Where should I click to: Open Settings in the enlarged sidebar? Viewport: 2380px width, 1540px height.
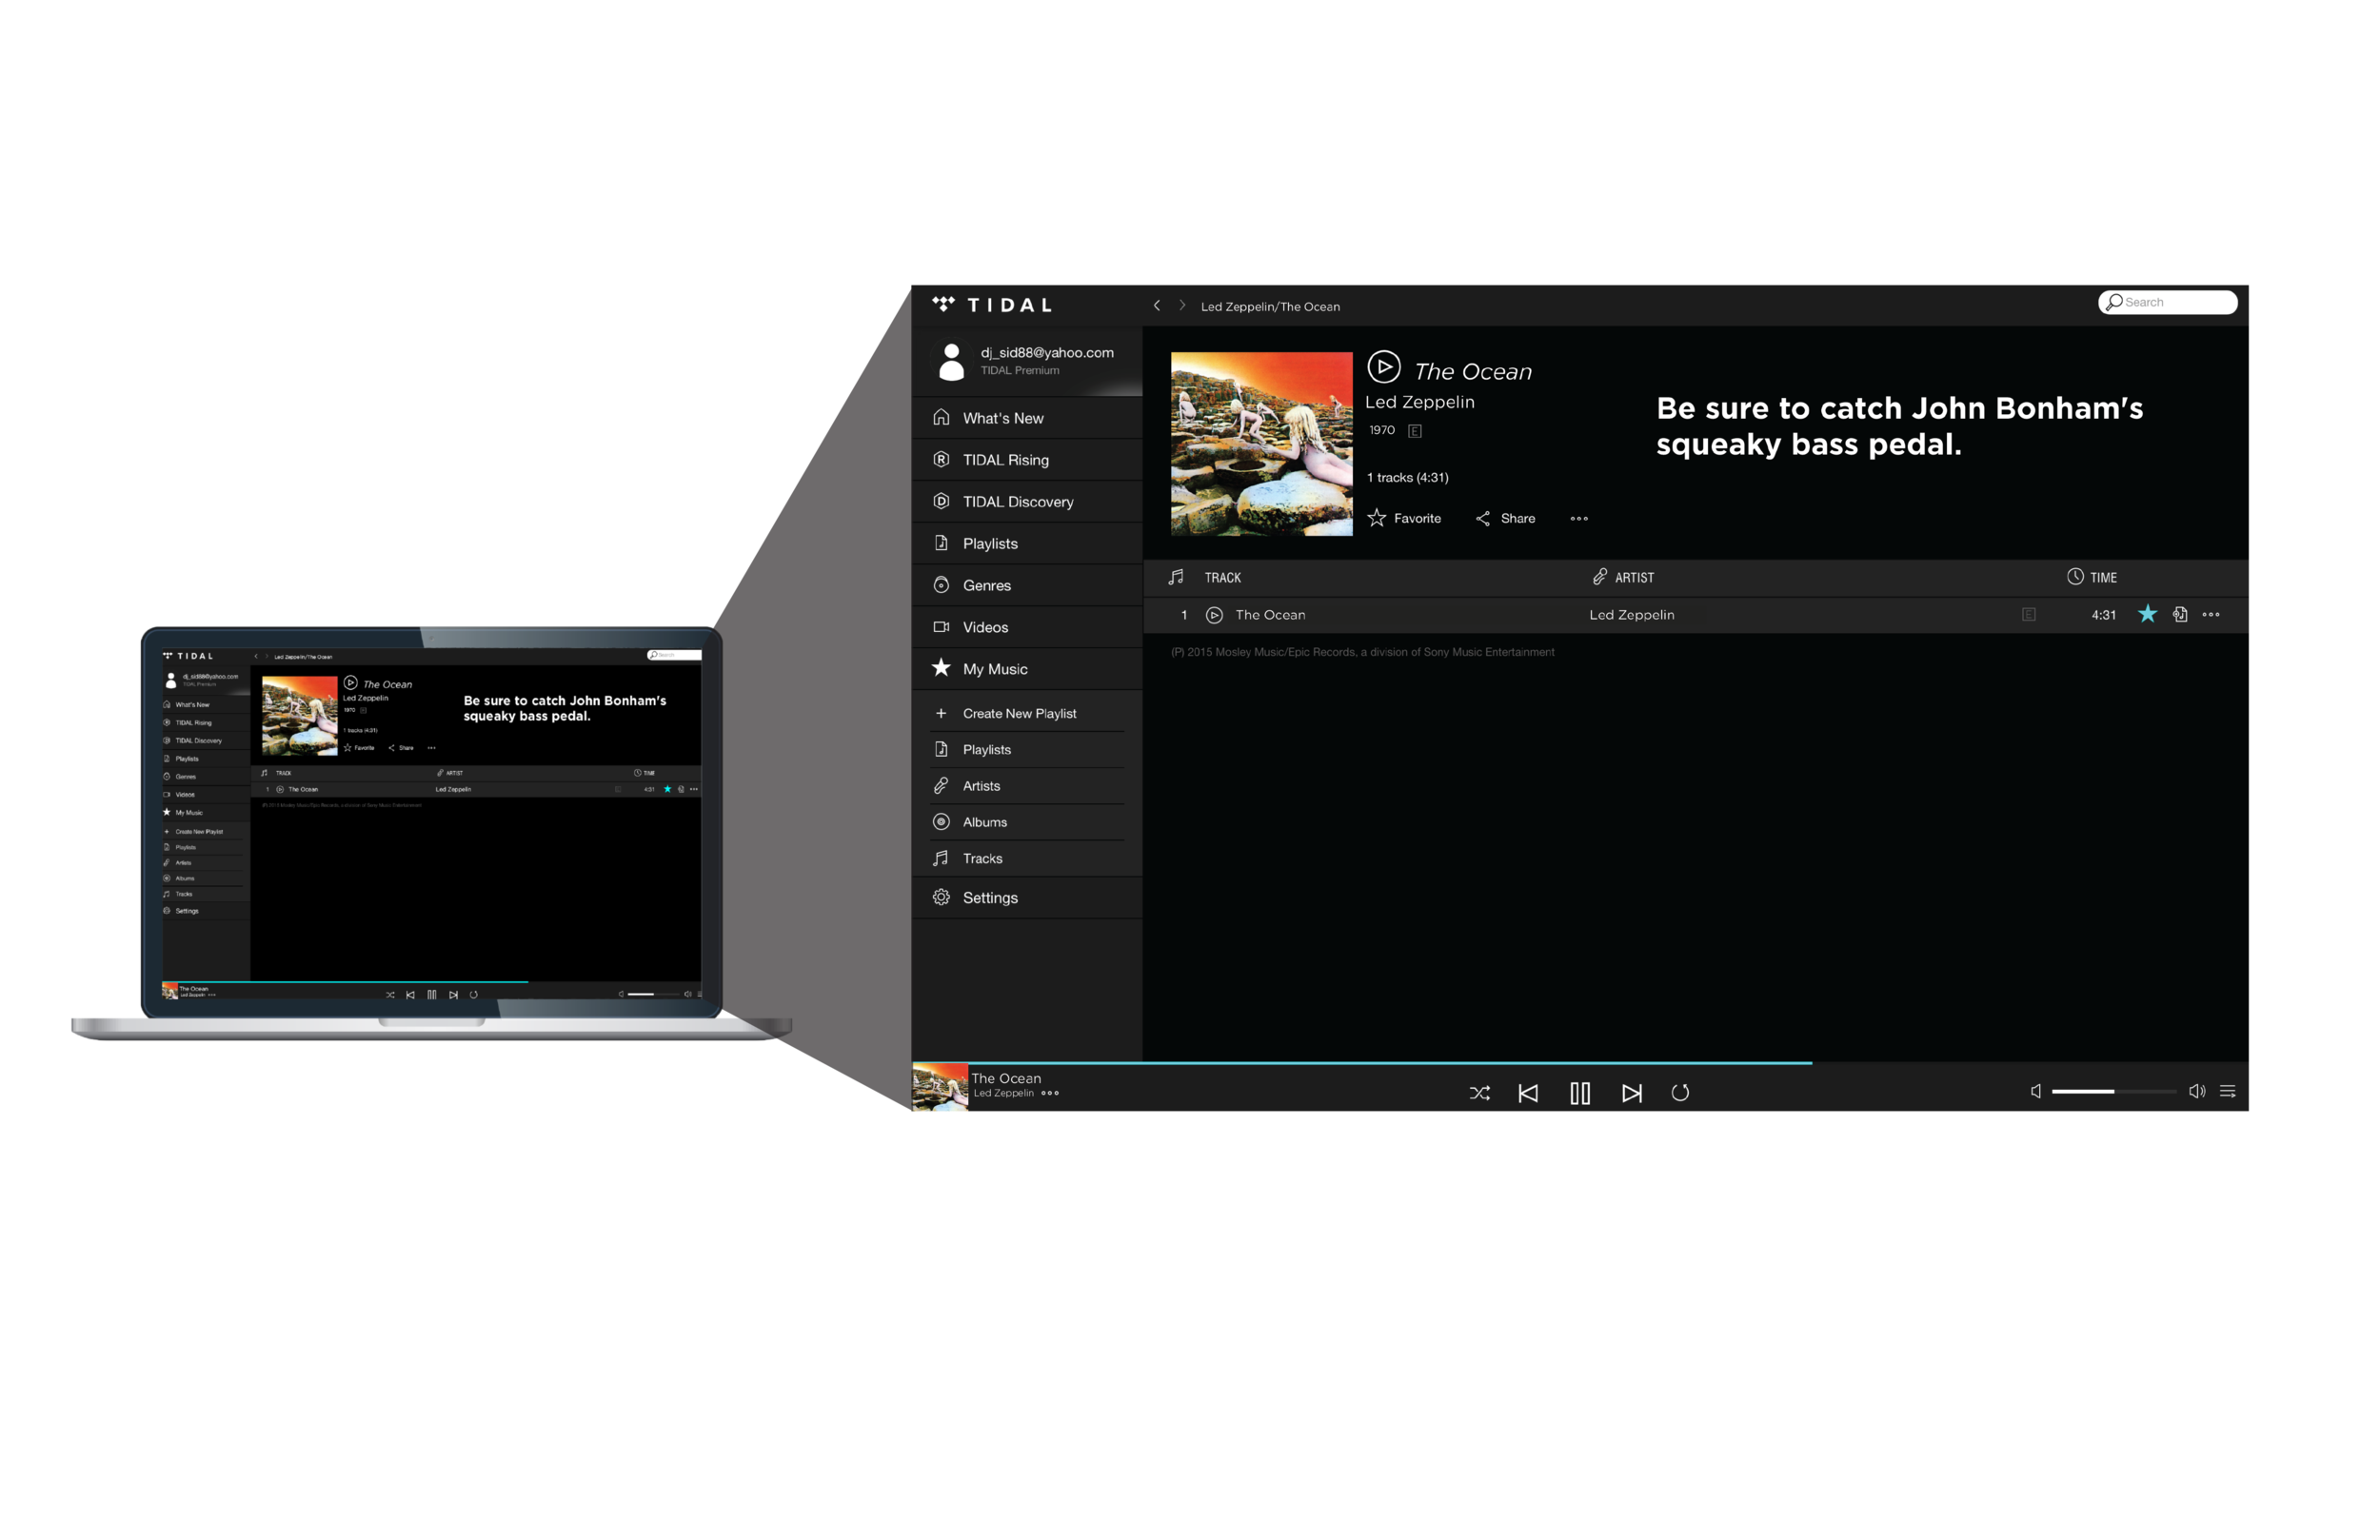point(1027,898)
